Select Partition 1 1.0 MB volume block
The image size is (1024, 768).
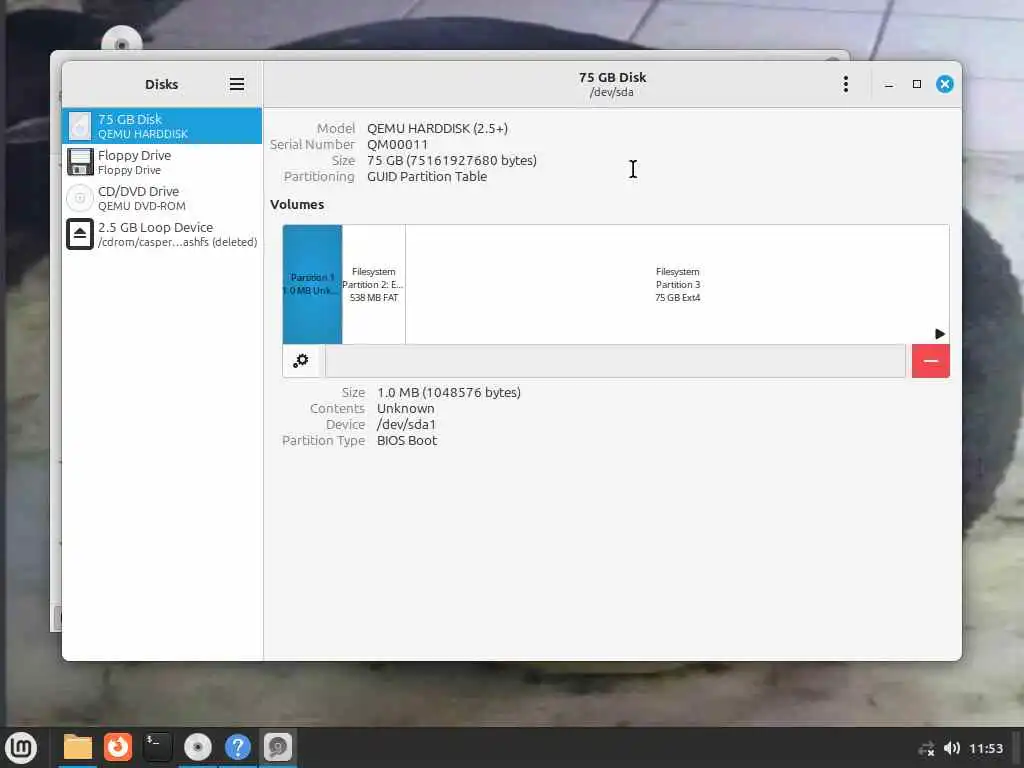(x=312, y=284)
